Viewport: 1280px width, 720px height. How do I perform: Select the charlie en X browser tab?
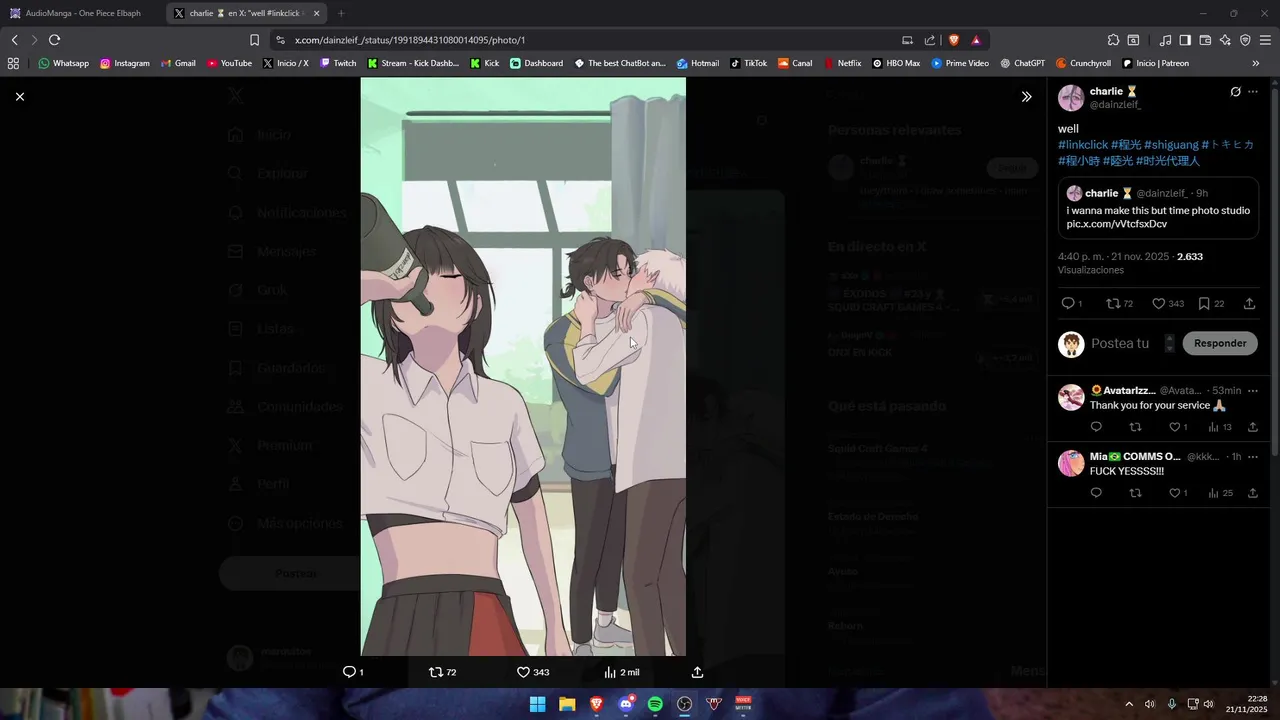click(246, 13)
